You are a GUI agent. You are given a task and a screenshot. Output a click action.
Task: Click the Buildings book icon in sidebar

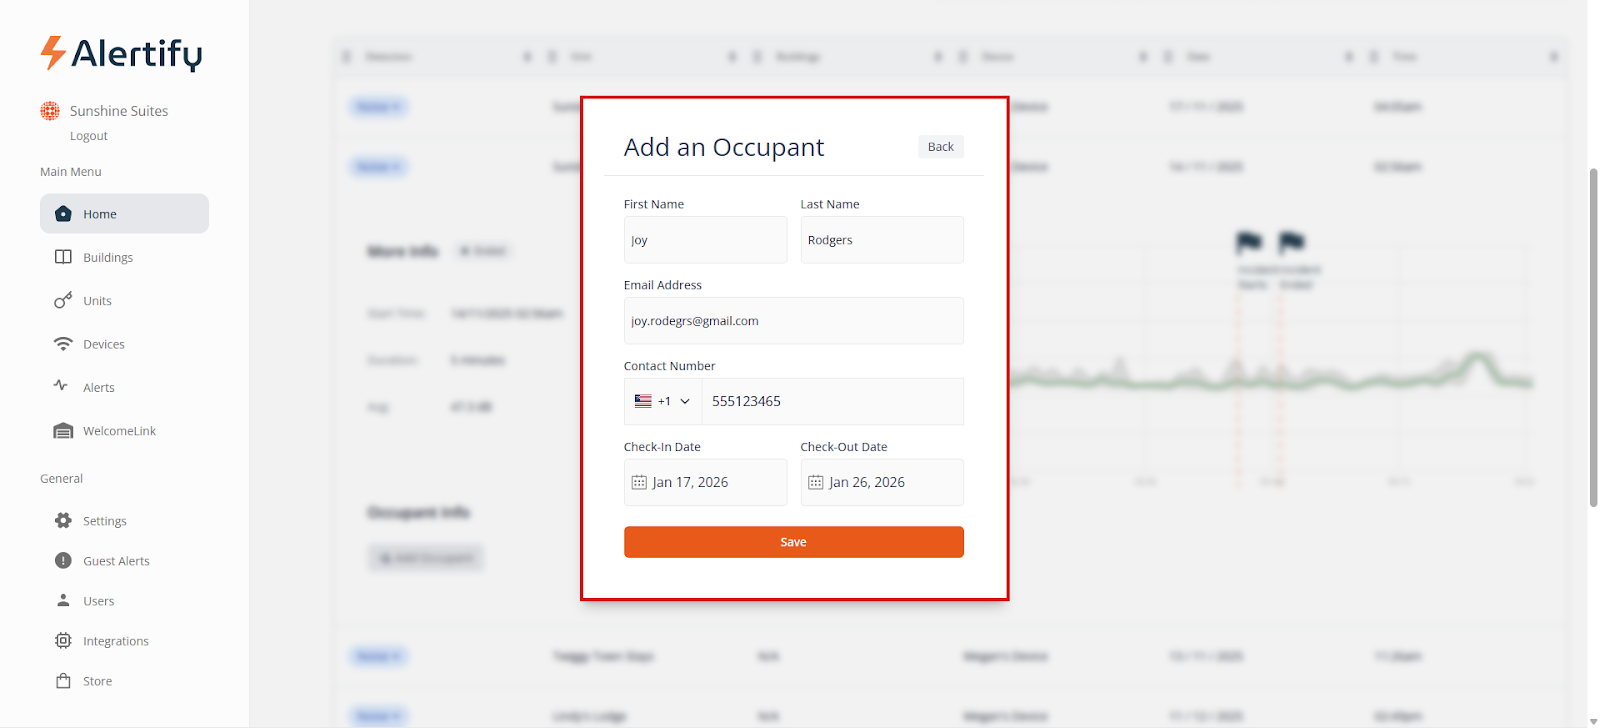[63, 257]
